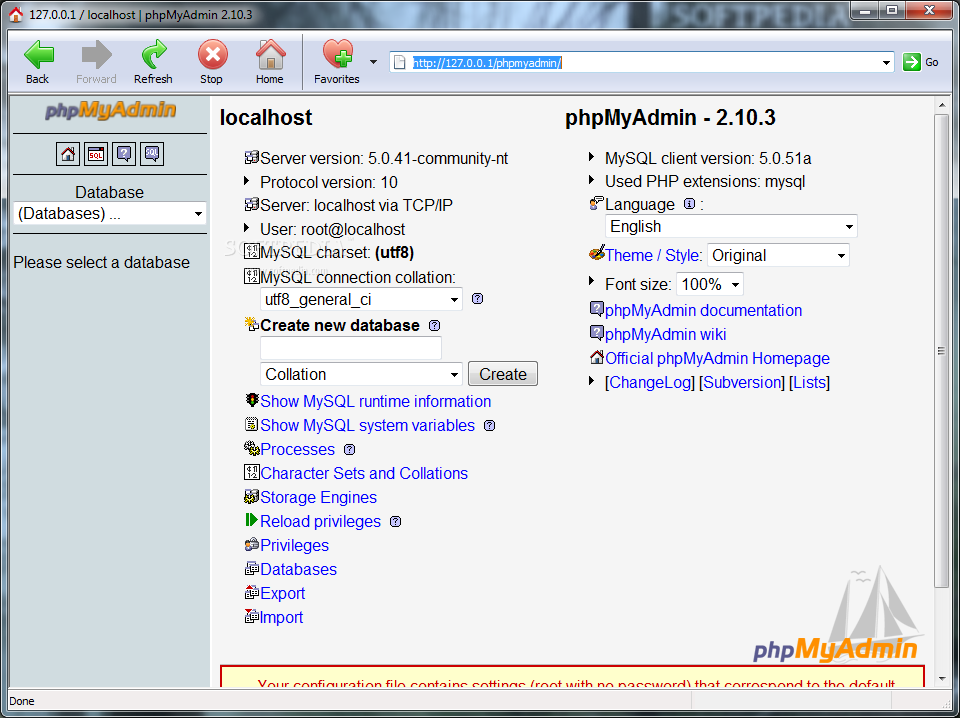Open the Import link
960x718 pixels.
tap(282, 617)
